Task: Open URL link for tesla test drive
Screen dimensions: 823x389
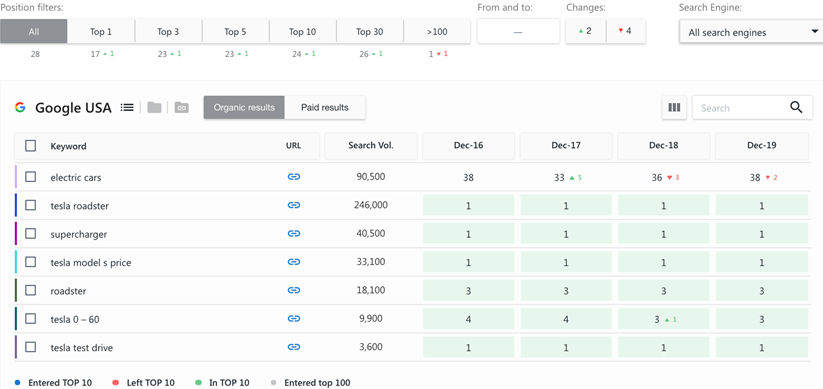Action: click(x=294, y=347)
